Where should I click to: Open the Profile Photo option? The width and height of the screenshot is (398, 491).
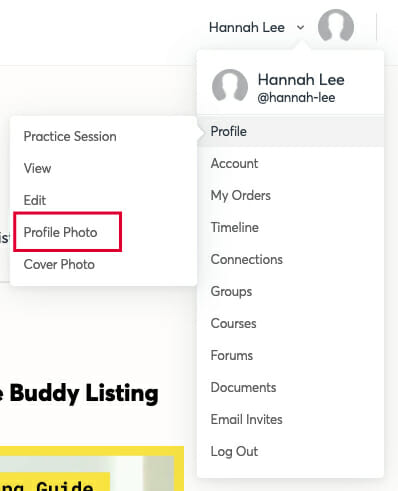(60, 232)
